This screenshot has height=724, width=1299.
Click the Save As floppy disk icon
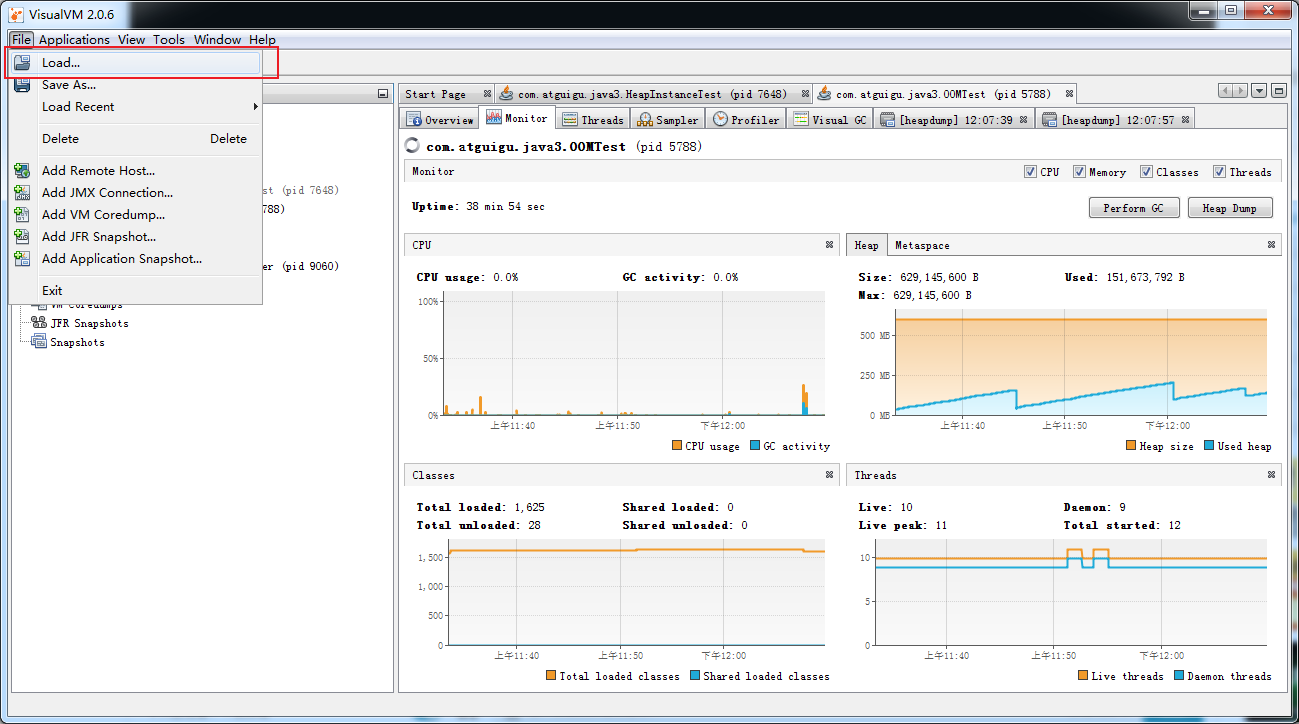22,85
